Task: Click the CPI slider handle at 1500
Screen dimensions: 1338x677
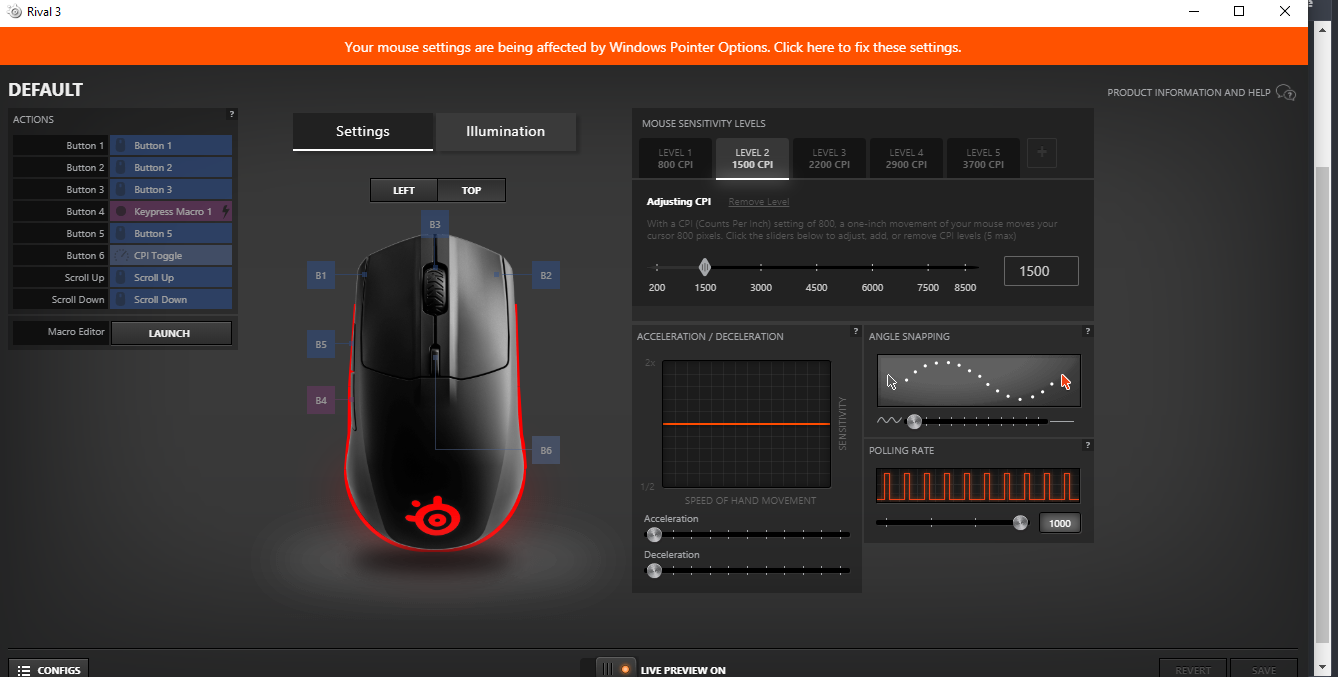Action: (x=705, y=267)
